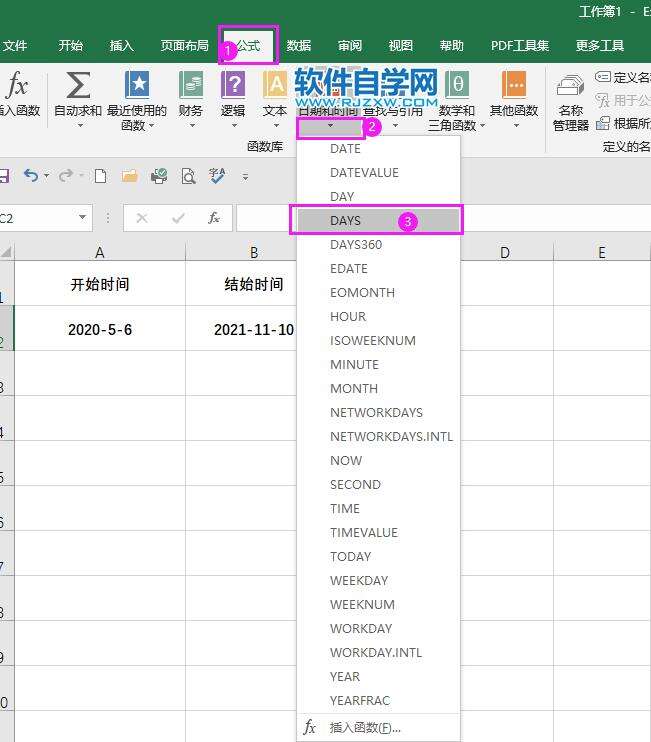Click column D header
Screen dimensions: 651x742
coord(505,252)
